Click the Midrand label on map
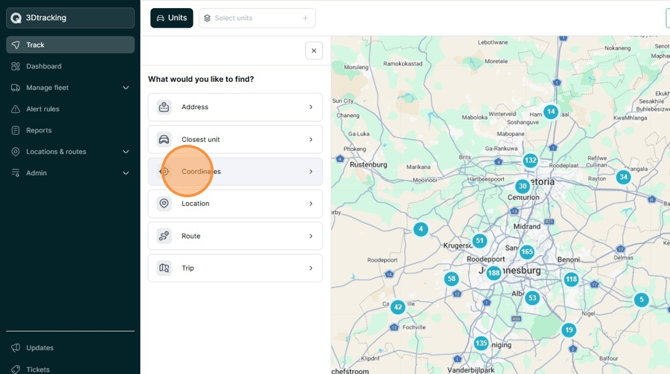 (x=527, y=226)
